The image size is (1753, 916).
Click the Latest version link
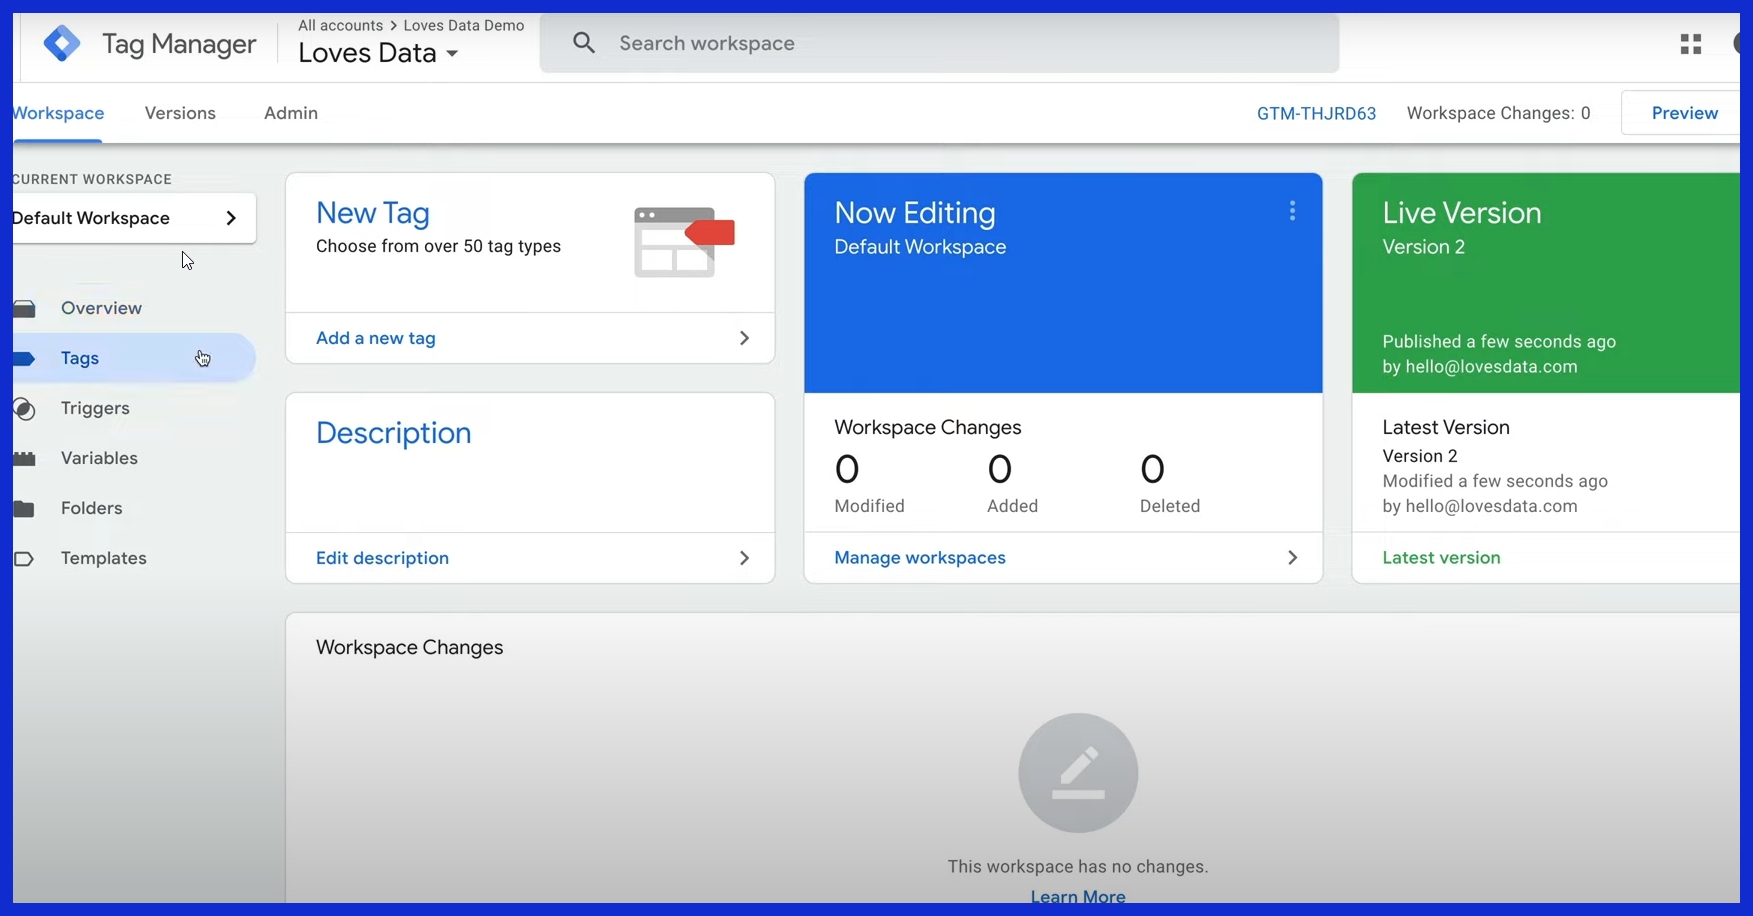1441,558
